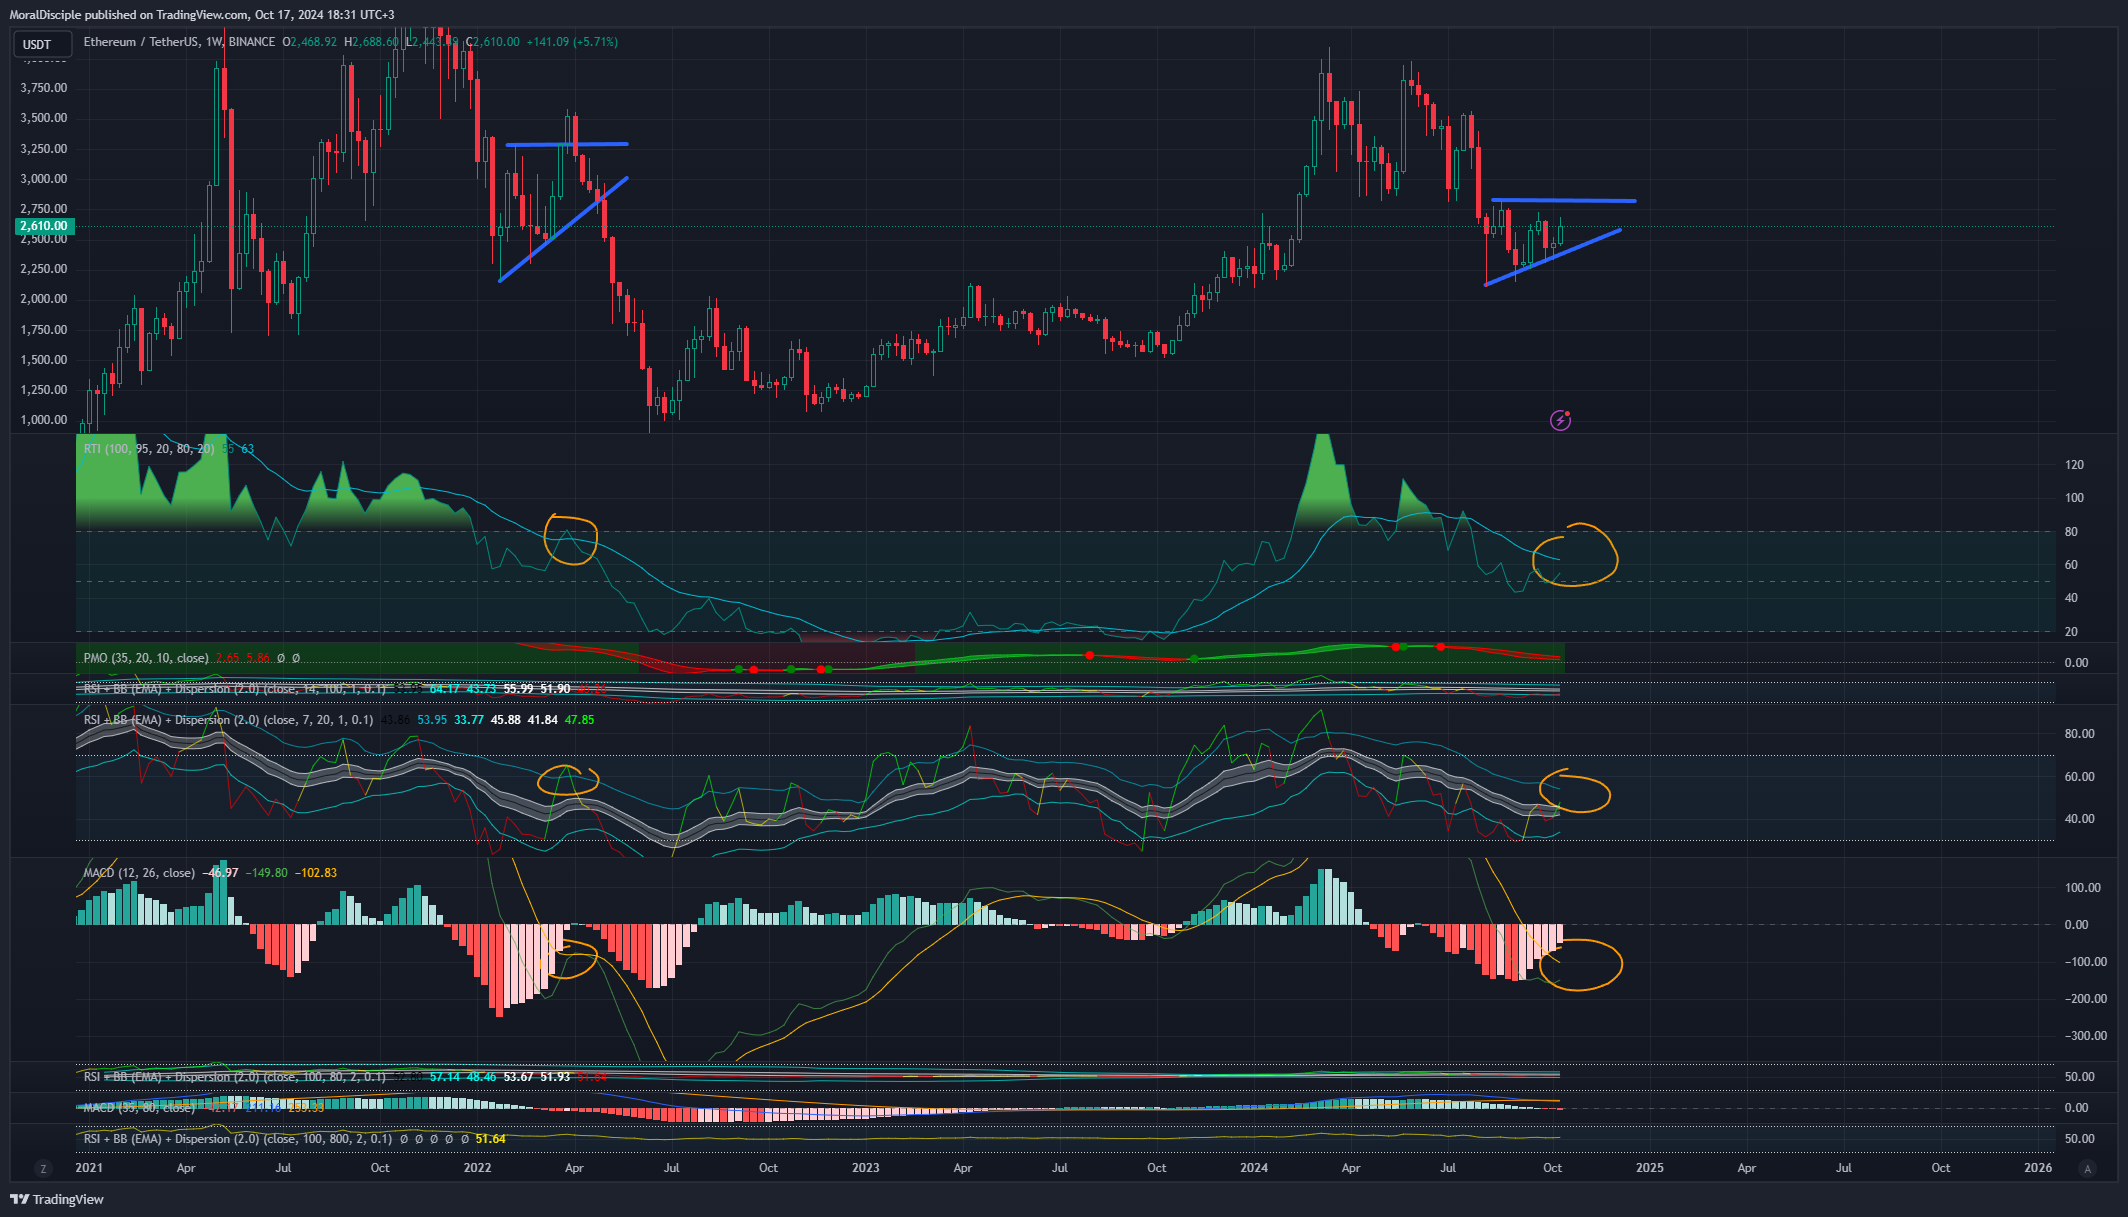Click the 1,000.00 price axis label
Image resolution: width=2128 pixels, height=1217 pixels.
point(44,420)
